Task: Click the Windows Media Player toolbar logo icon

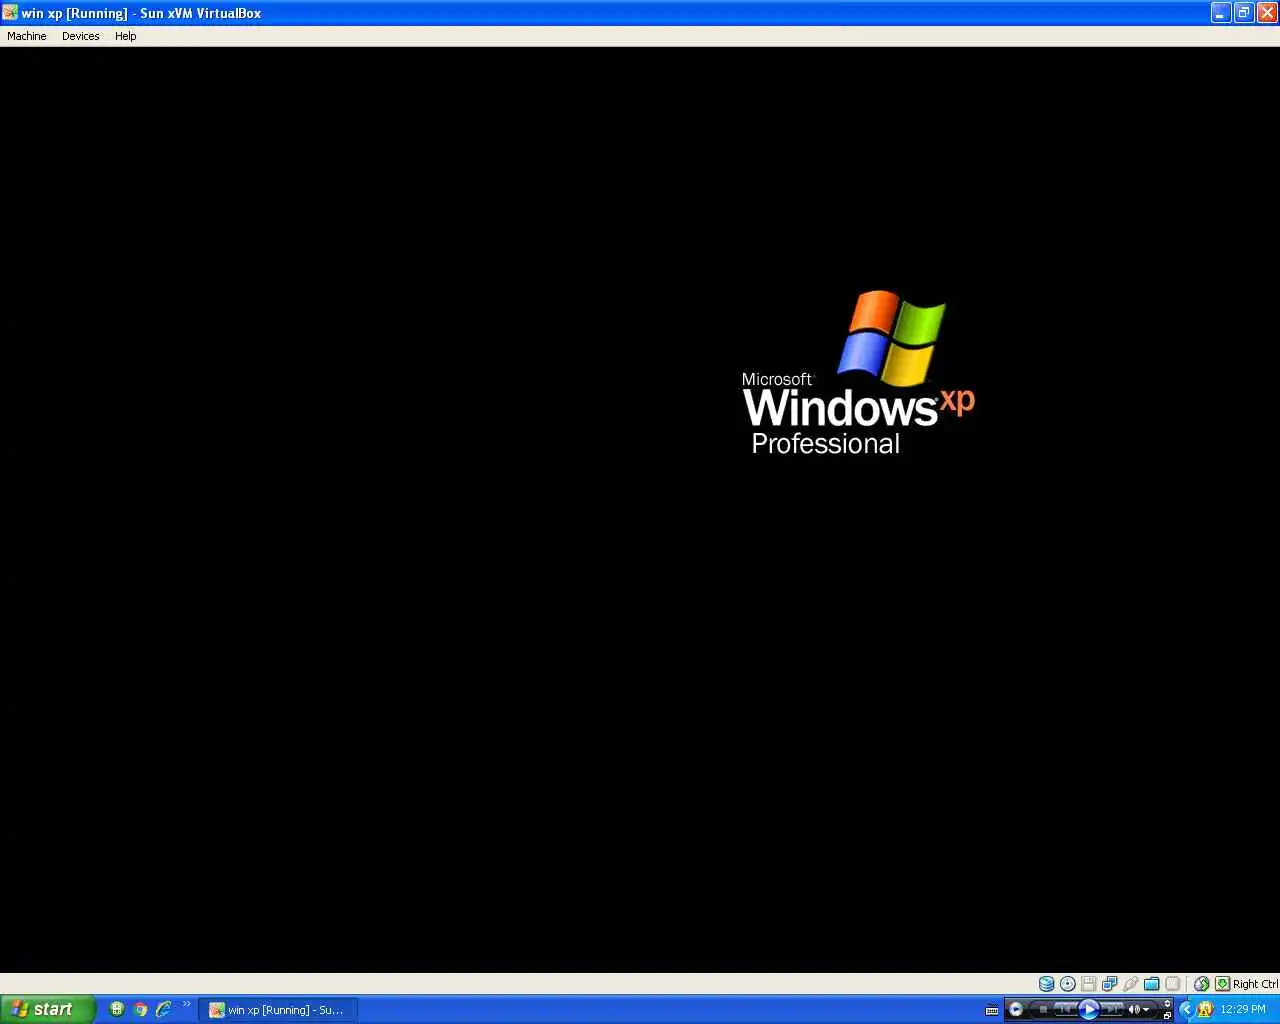Action: click(1015, 1009)
